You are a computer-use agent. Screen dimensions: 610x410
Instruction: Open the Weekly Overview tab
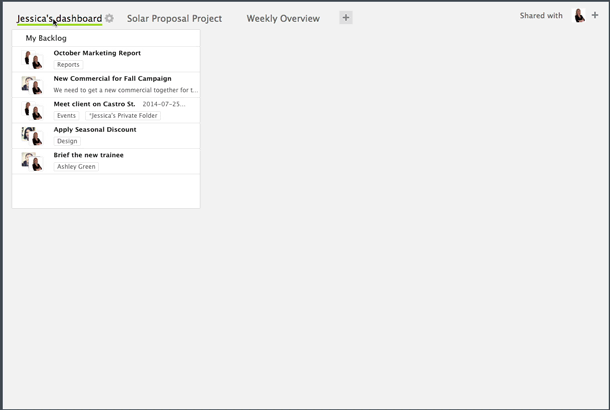pos(283,18)
